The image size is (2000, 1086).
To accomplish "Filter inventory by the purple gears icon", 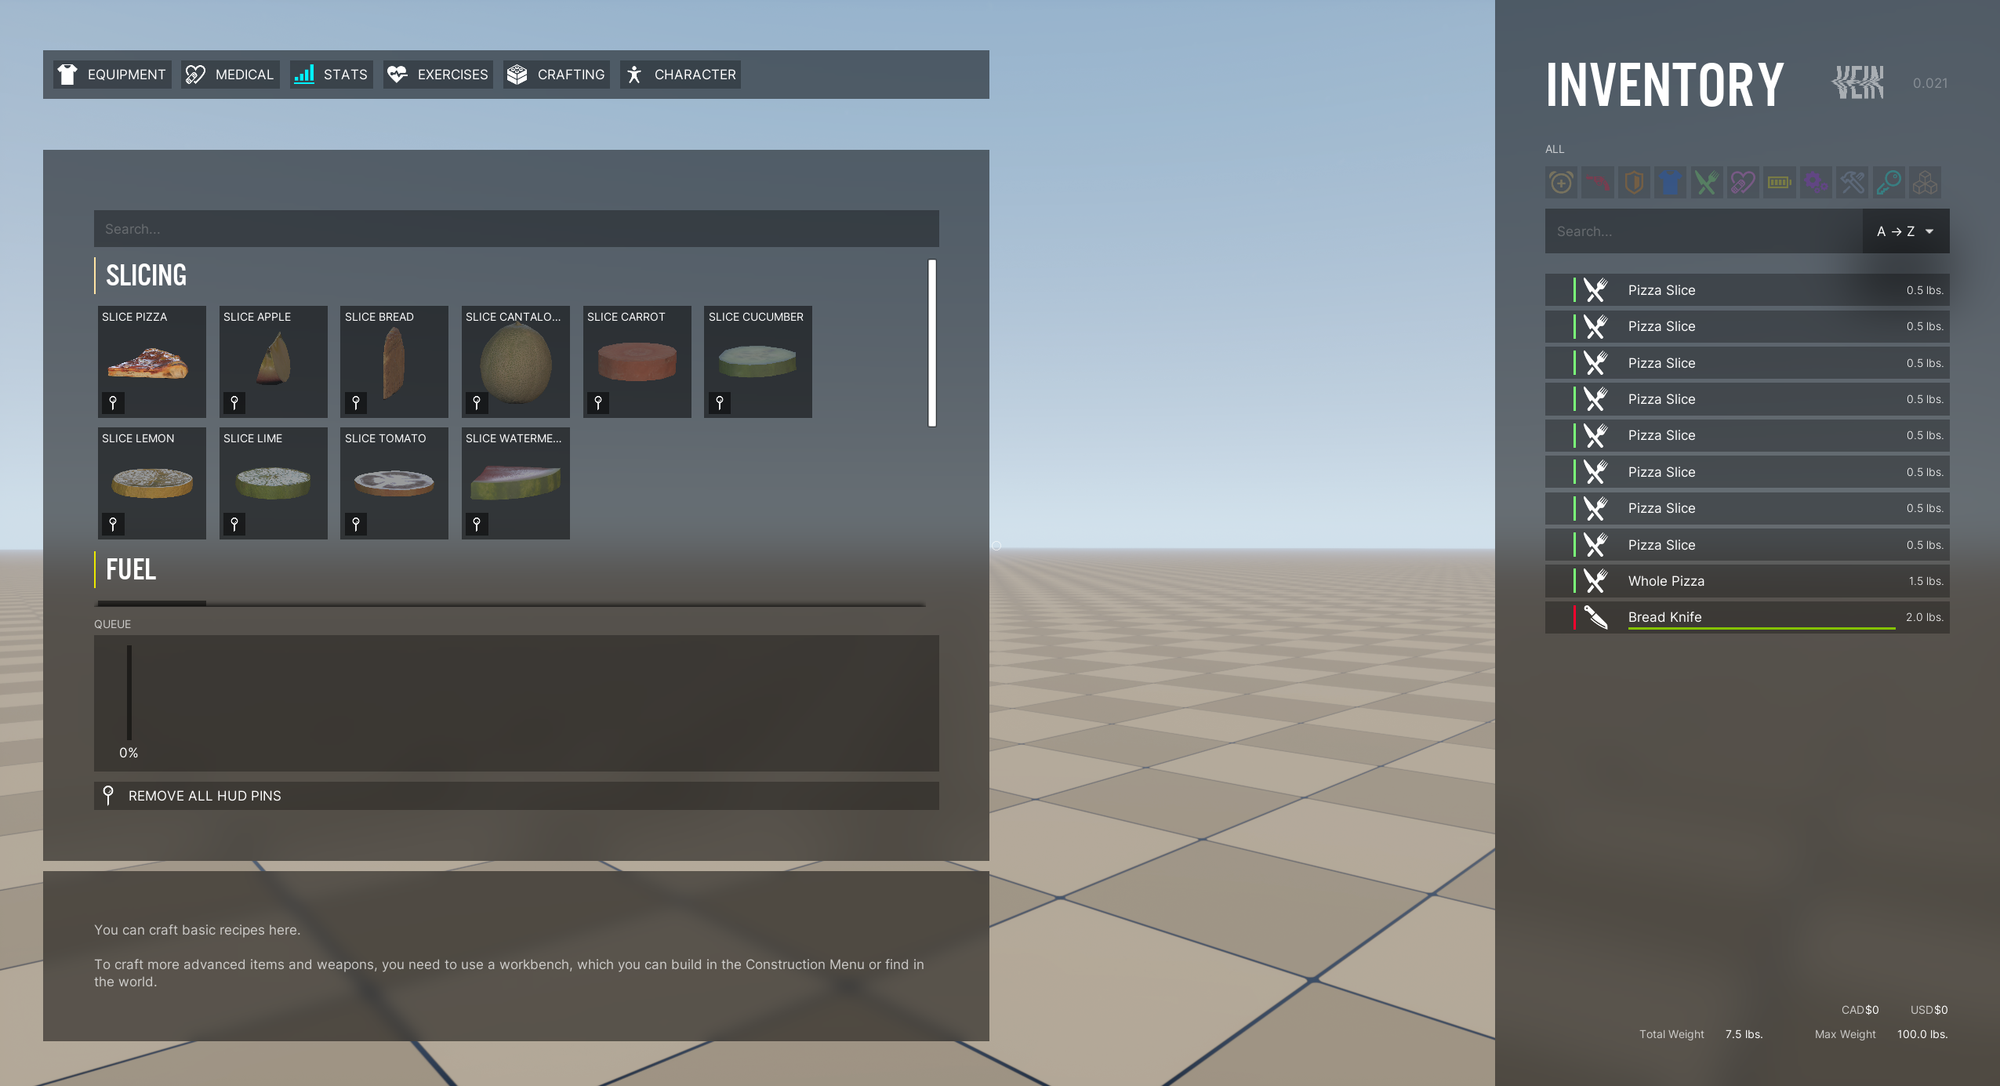I will click(x=1816, y=183).
